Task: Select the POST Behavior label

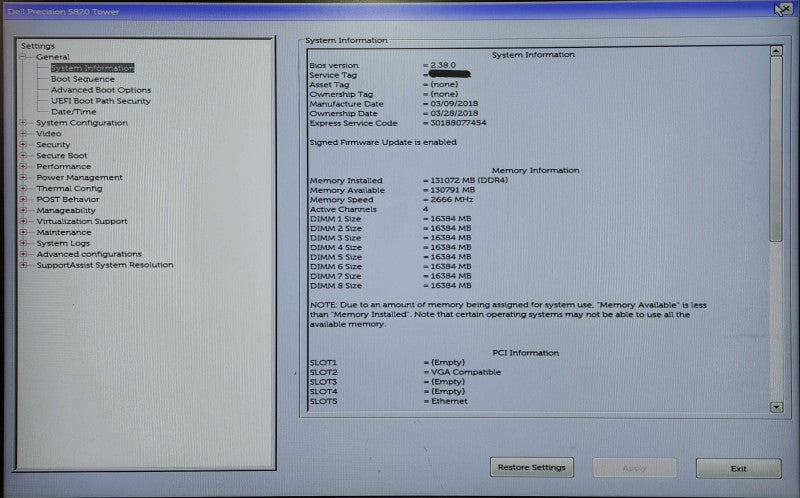Action: 68,200
